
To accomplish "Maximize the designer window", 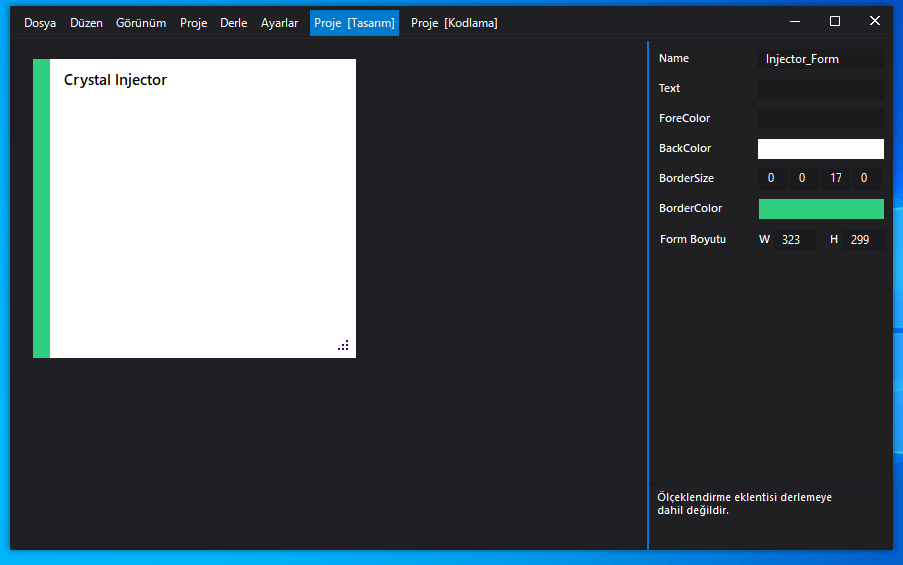I will 835,21.
